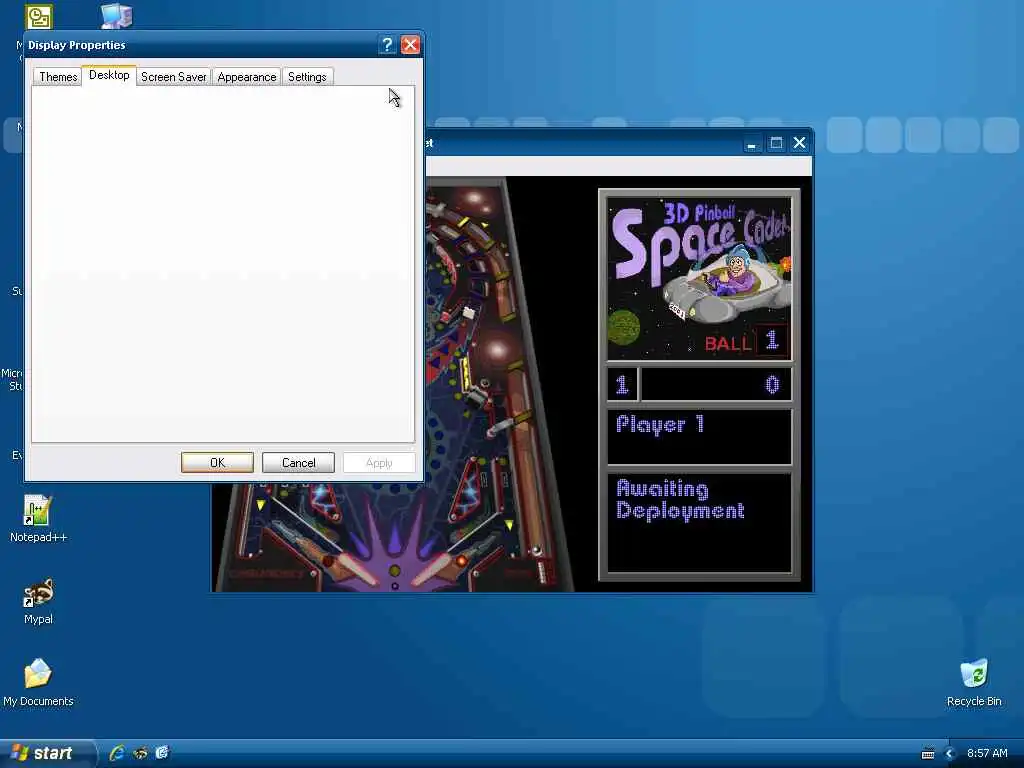The height and width of the screenshot is (768, 1024).
Task: Click the 'Awaiting Deployment' message in Pinball
Action: [680, 500]
